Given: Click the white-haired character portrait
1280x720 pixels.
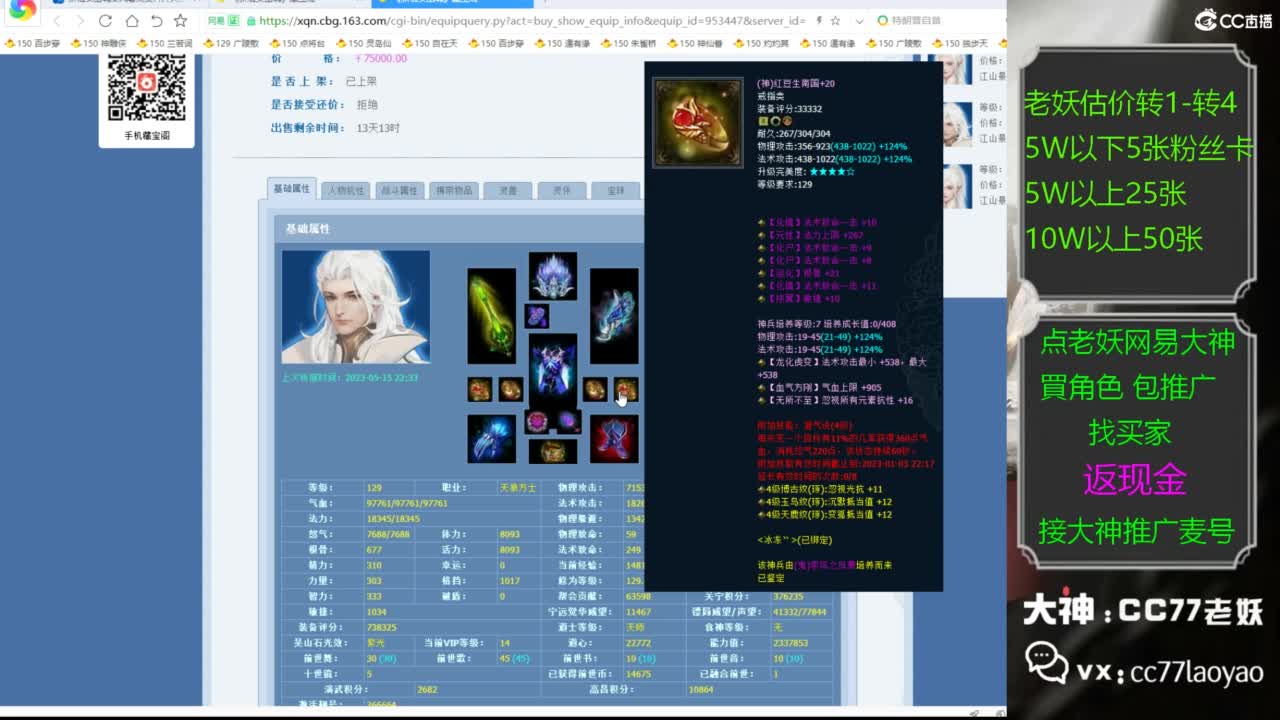Looking at the screenshot, I should [355, 305].
